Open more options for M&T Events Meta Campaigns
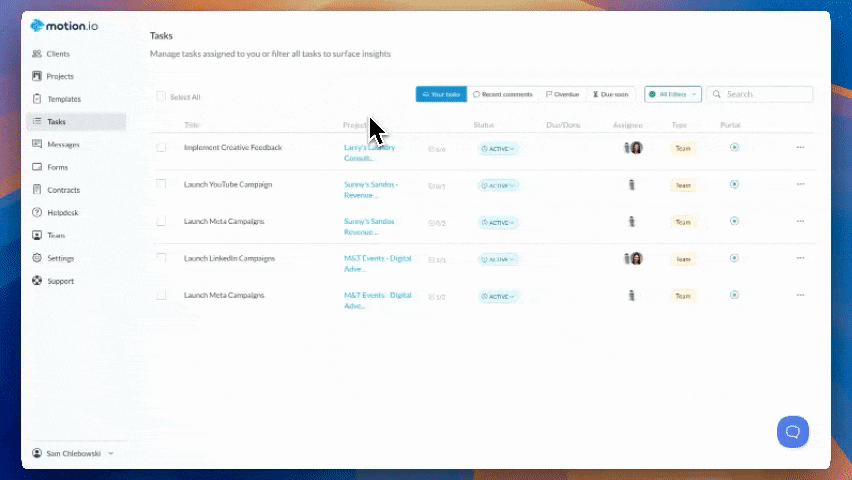Image resolution: width=852 pixels, height=480 pixels. [x=800, y=295]
